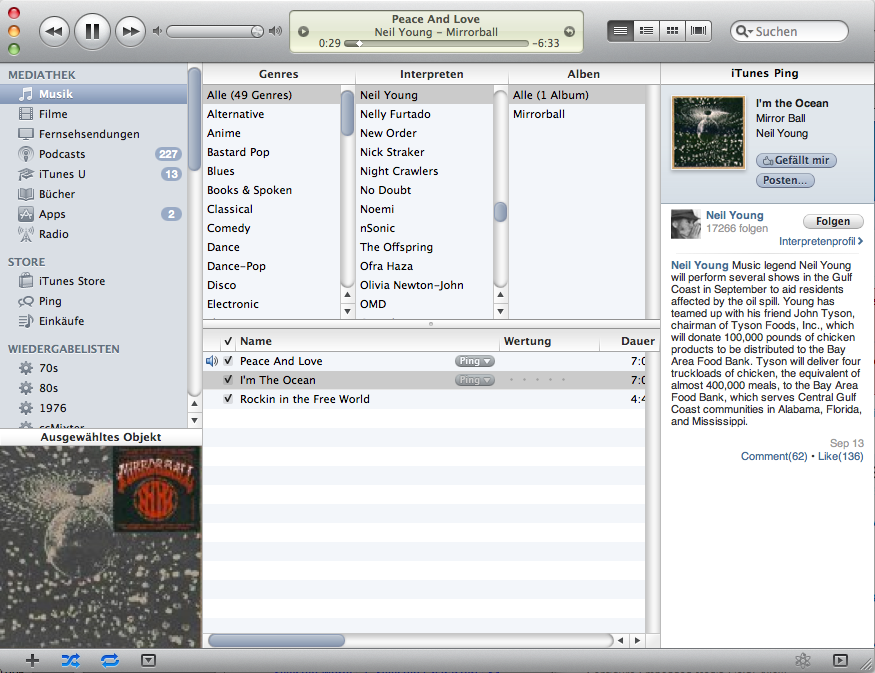The width and height of the screenshot is (875, 673).
Task: Toggle the checkbox column header
Action: pos(228,341)
